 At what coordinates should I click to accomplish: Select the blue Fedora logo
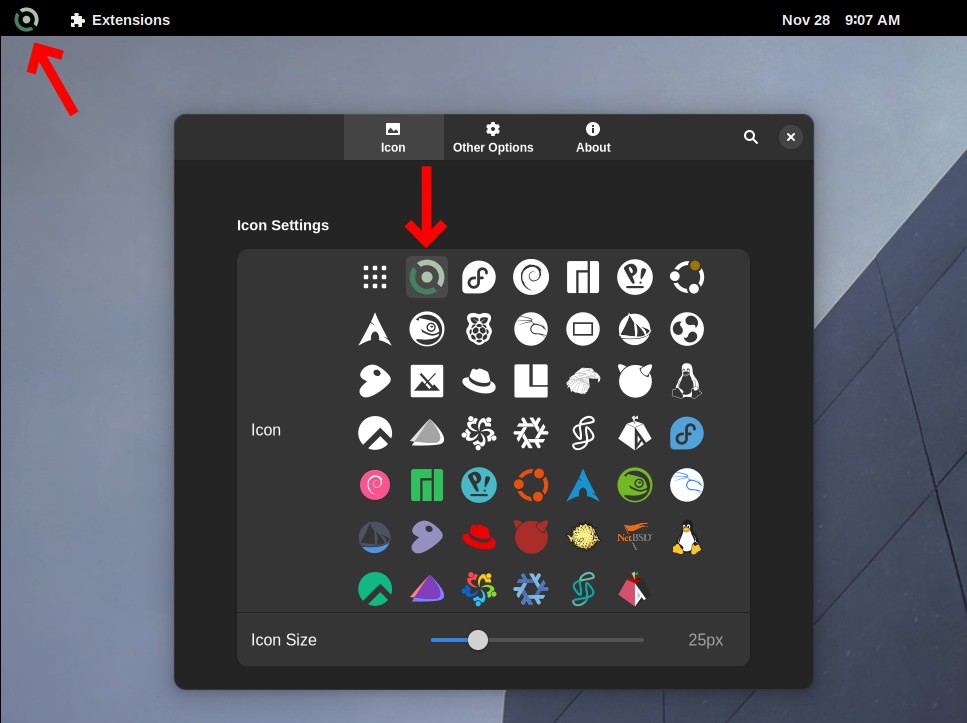click(x=687, y=432)
